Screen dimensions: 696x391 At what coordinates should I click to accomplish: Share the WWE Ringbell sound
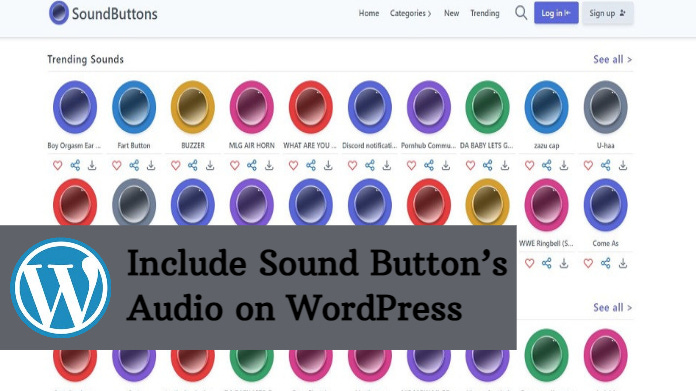tap(546, 263)
